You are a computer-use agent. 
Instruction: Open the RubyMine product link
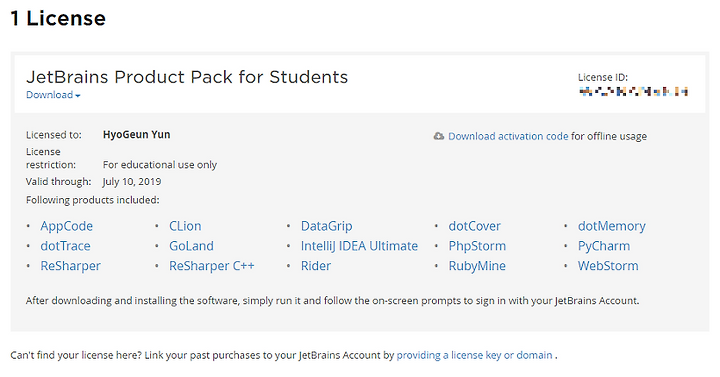[477, 265]
